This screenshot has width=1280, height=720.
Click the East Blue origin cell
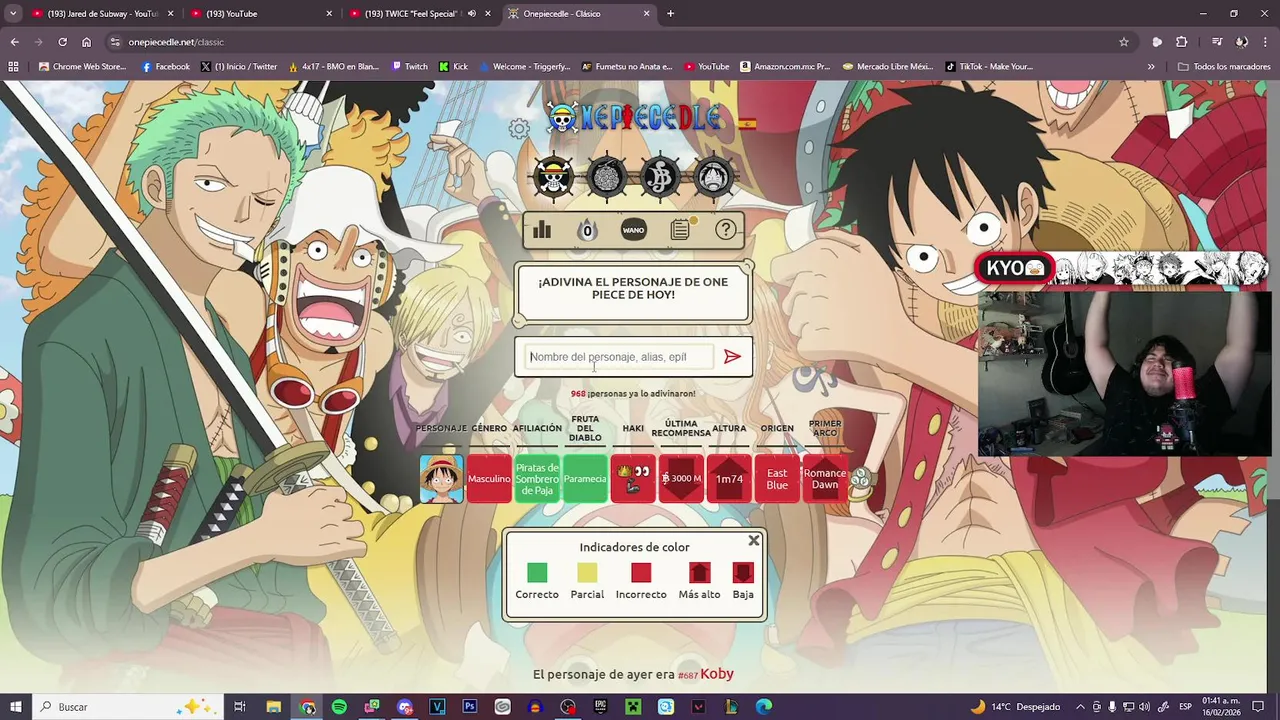pos(777,479)
